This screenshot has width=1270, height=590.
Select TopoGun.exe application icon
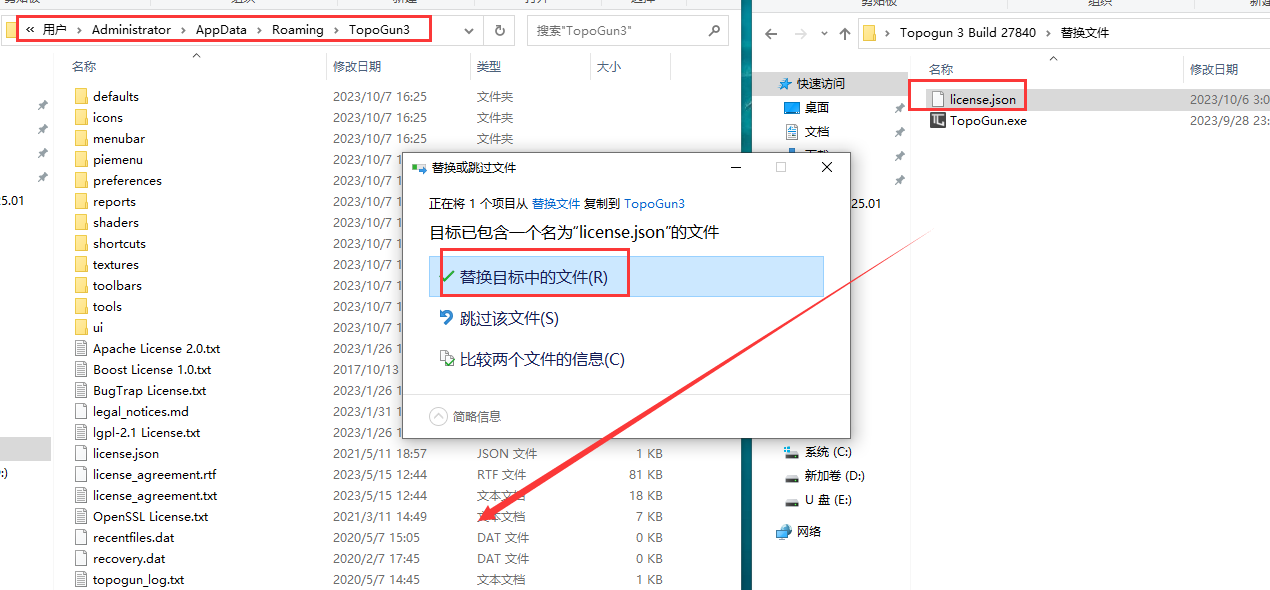937,120
